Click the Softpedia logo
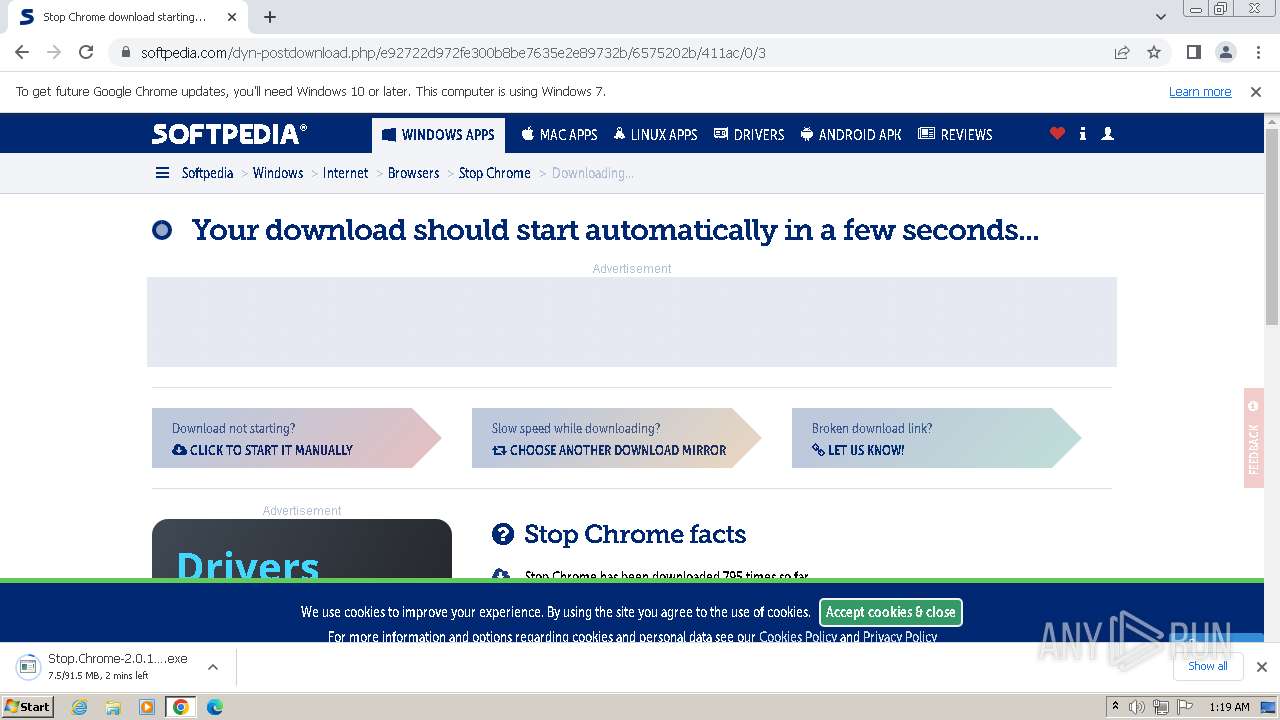The image size is (1280, 720). click(x=230, y=134)
